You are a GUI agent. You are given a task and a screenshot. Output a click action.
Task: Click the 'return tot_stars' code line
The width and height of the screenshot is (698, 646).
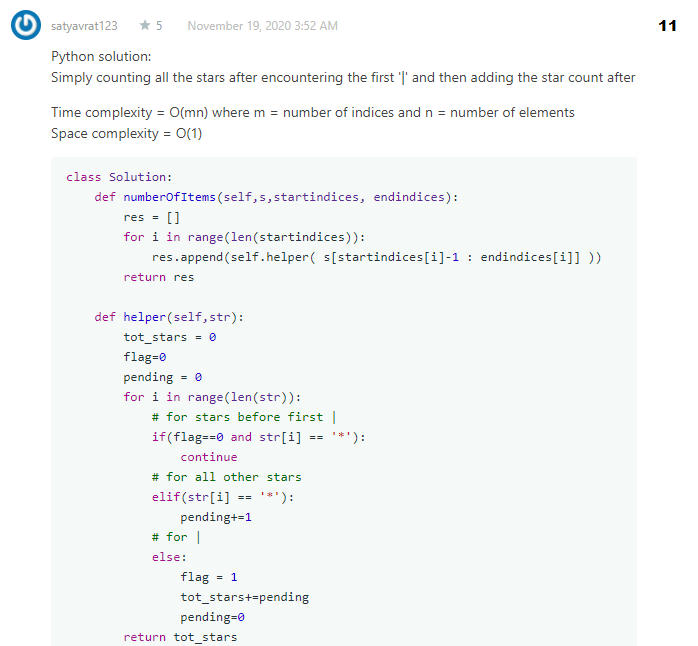[180, 637]
